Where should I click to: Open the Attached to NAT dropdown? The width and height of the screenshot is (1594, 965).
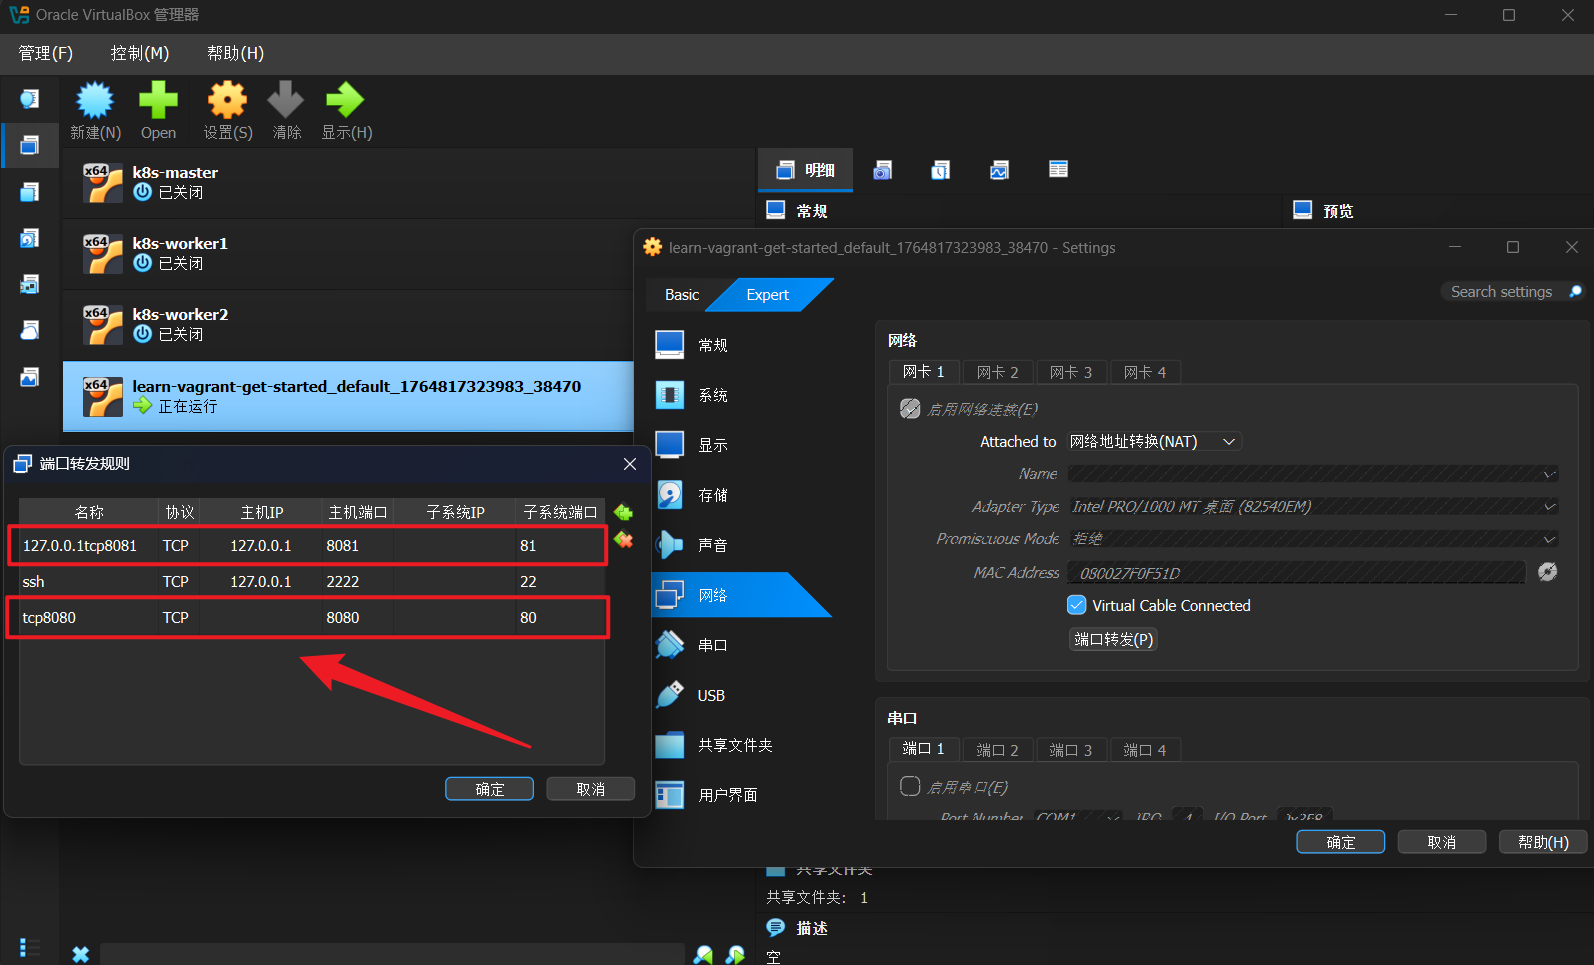pos(1154,442)
